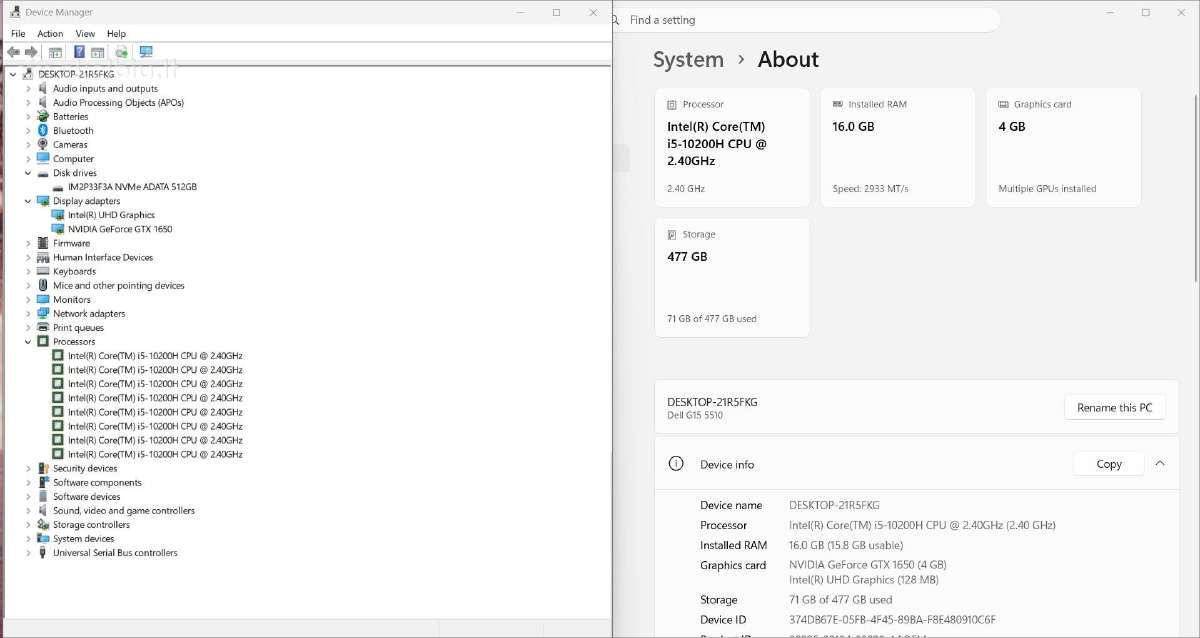
Task: Select the Universal Serial Bus controllers icon
Action: (43, 552)
